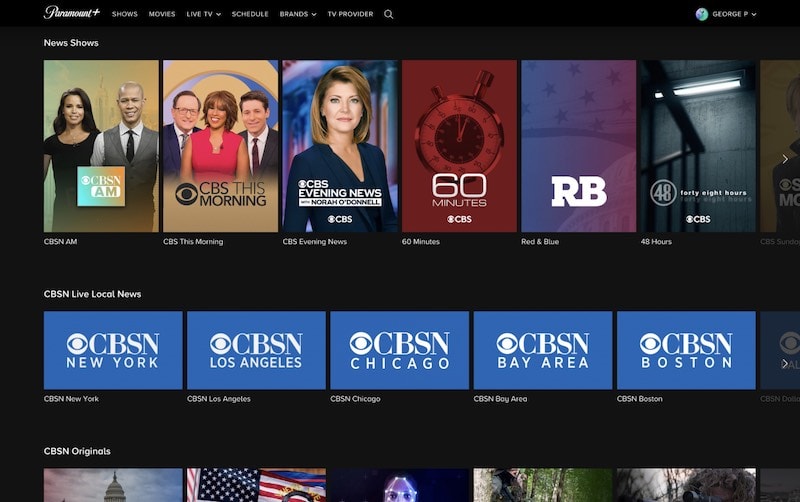The width and height of the screenshot is (800, 502).
Task: Expand the Brands dropdown menu
Action: click(x=298, y=14)
